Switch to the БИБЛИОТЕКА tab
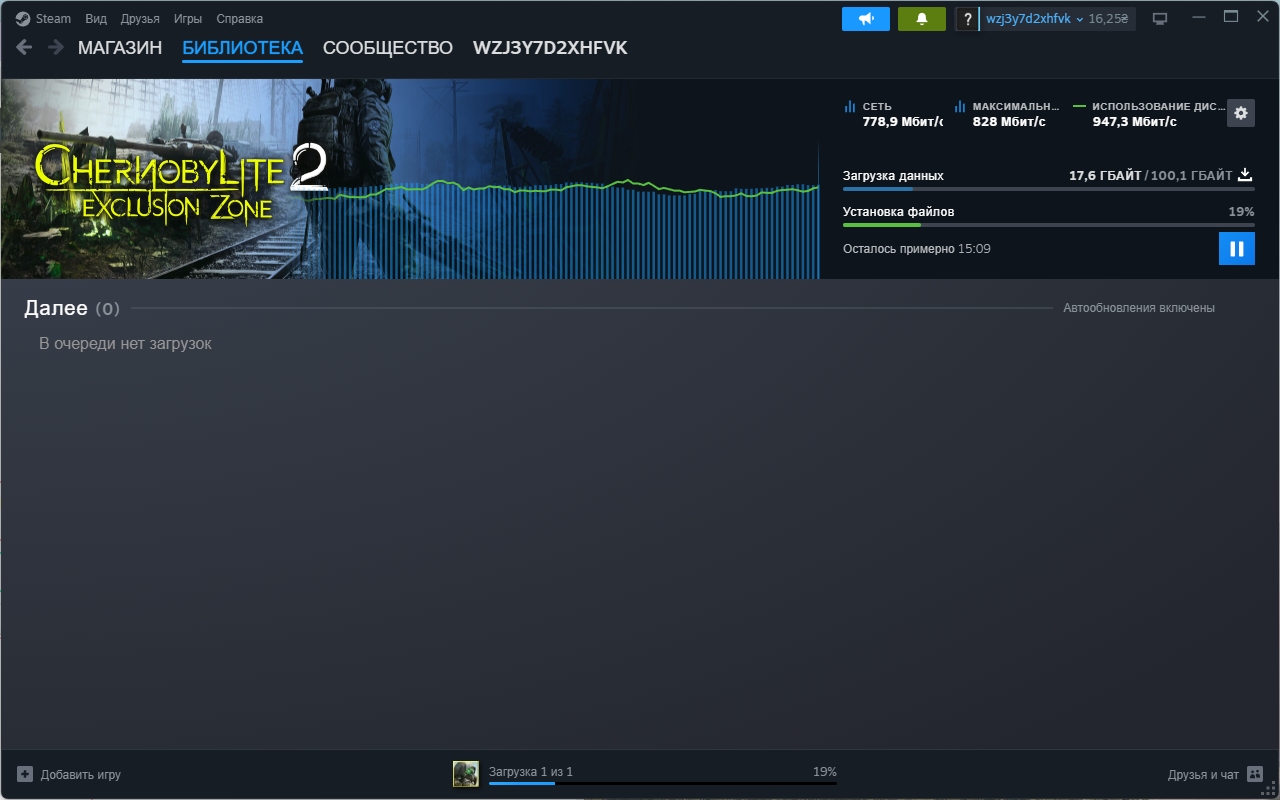1280x800 pixels. (242, 48)
